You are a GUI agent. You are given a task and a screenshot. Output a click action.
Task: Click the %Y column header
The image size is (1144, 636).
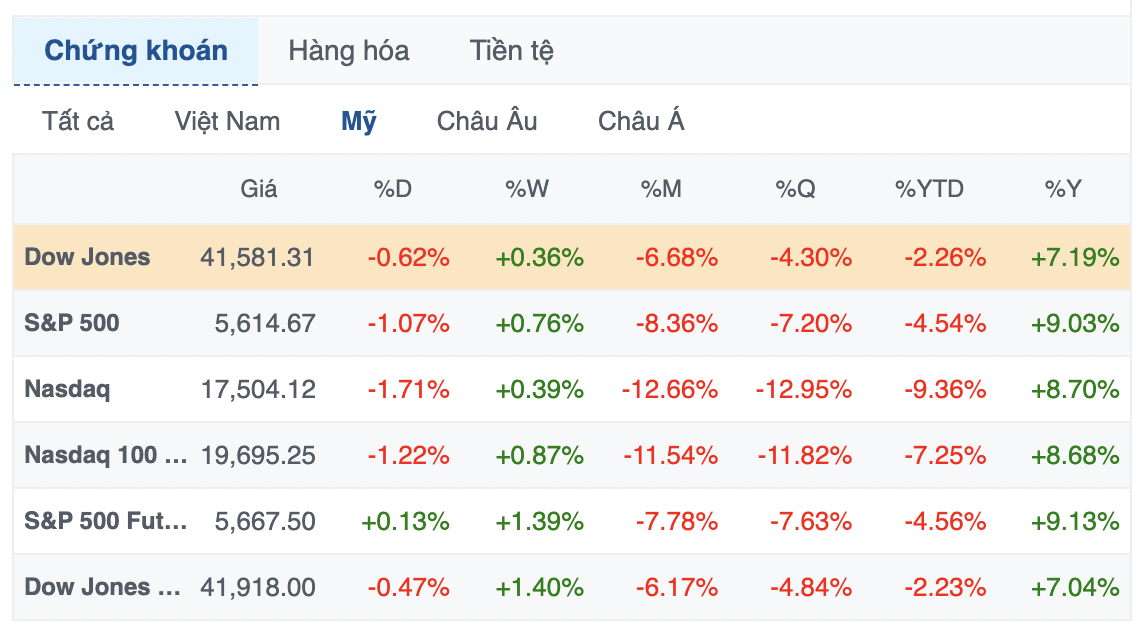1063,189
